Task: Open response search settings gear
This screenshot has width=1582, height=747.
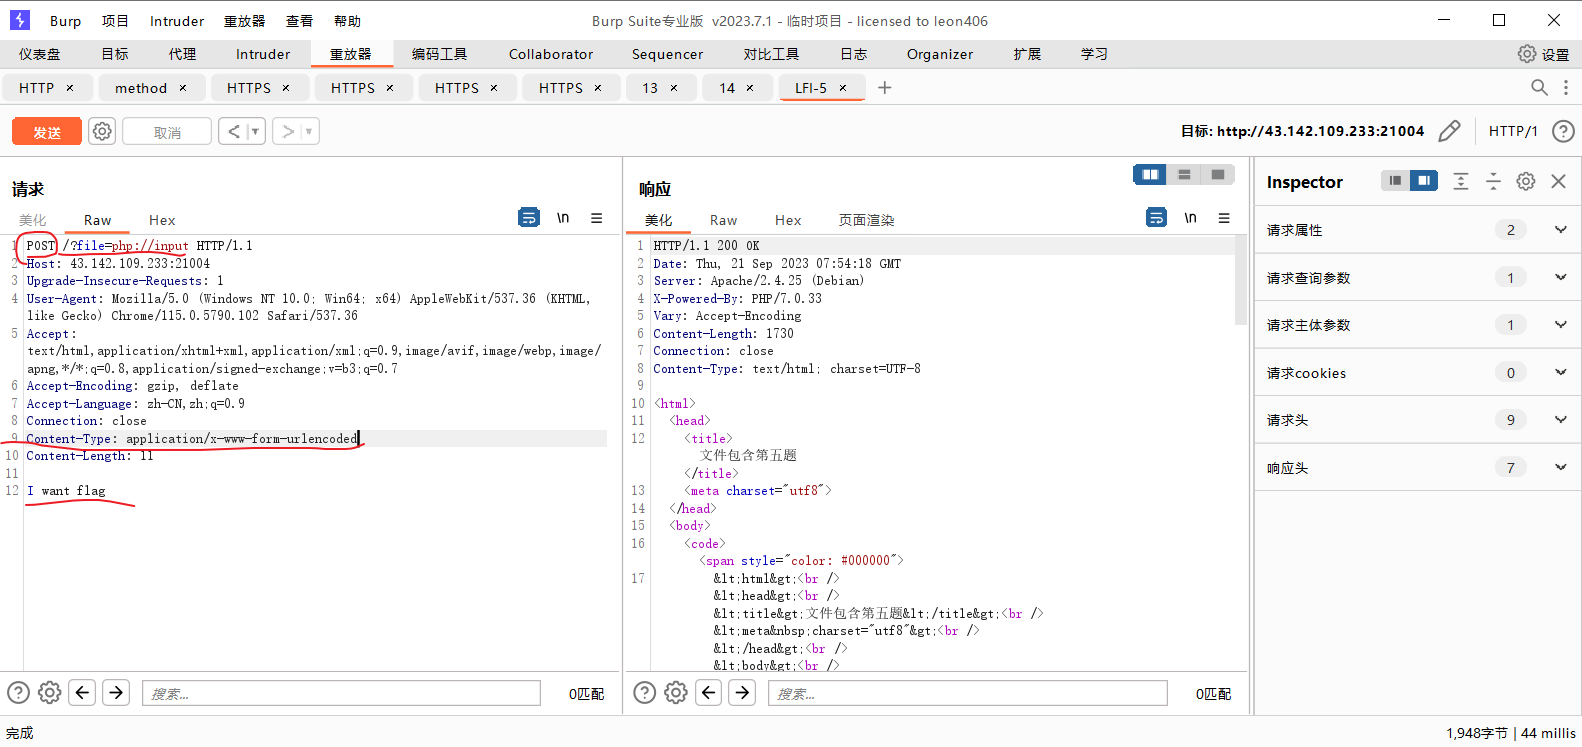Action: tap(677, 692)
